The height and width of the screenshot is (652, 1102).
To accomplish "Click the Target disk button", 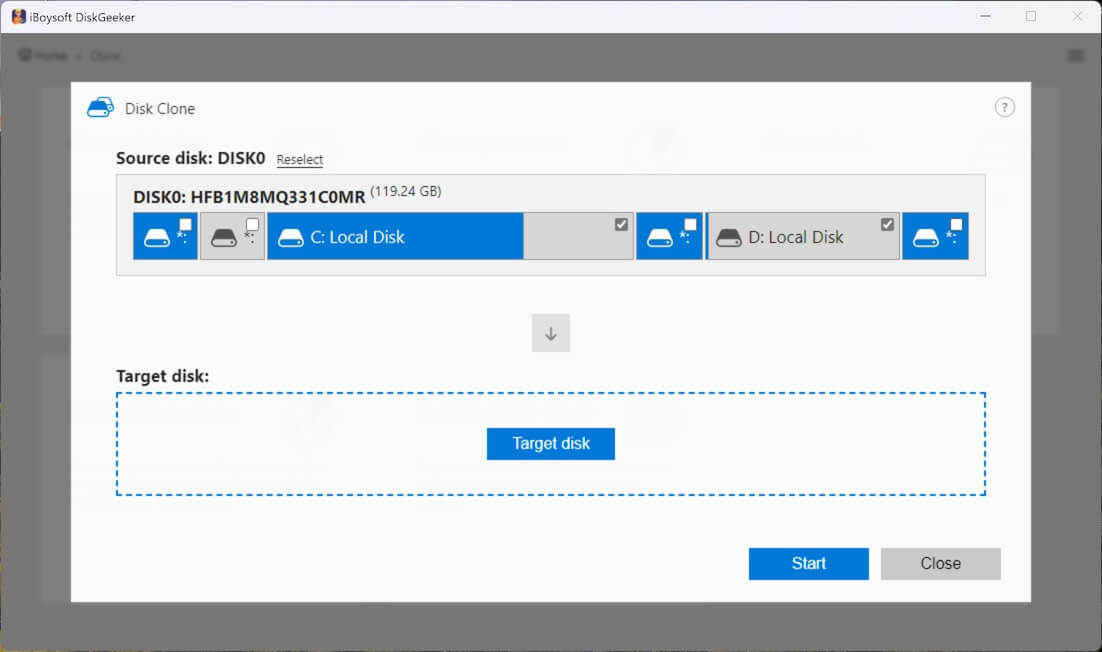I will (550, 443).
